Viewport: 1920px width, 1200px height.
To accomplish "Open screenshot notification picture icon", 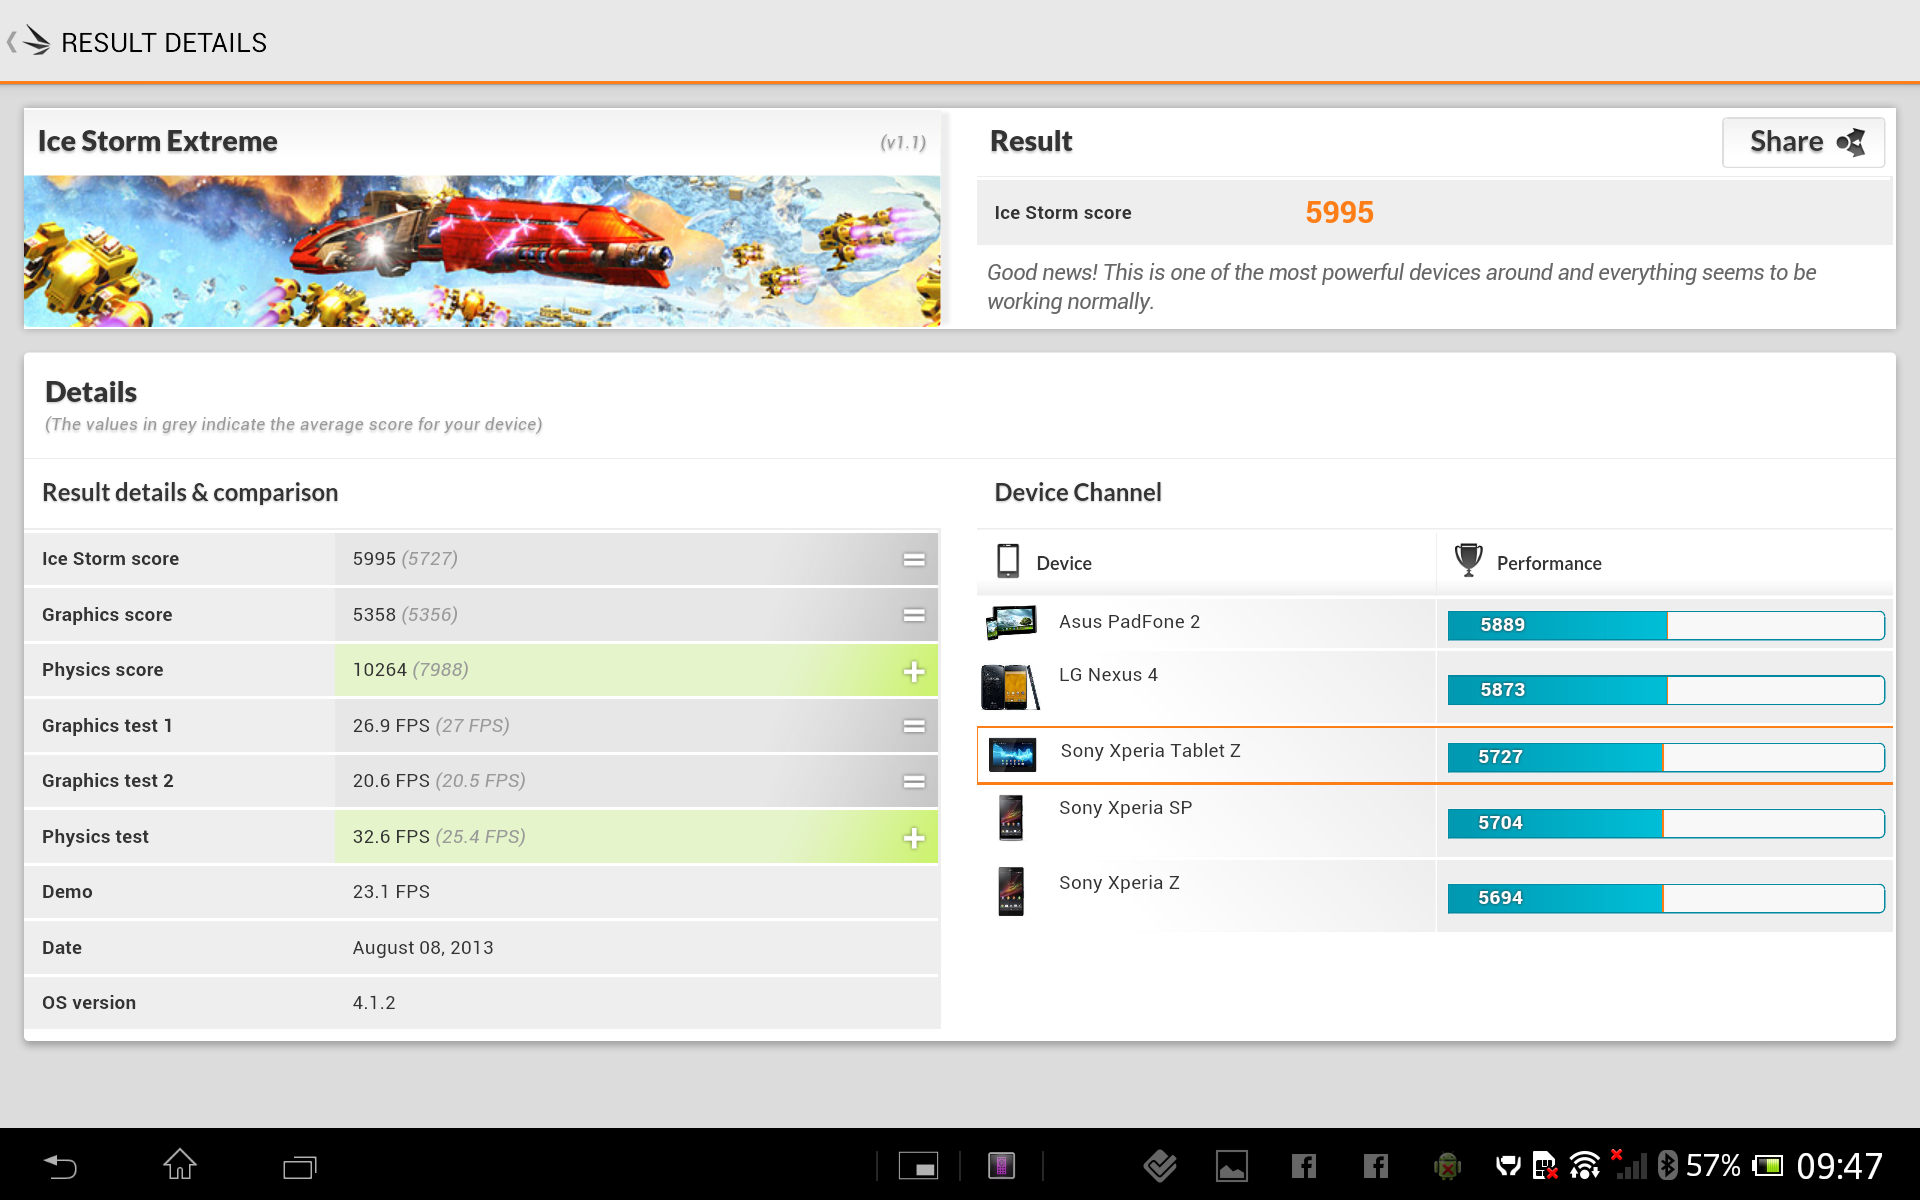I will click(1231, 1166).
